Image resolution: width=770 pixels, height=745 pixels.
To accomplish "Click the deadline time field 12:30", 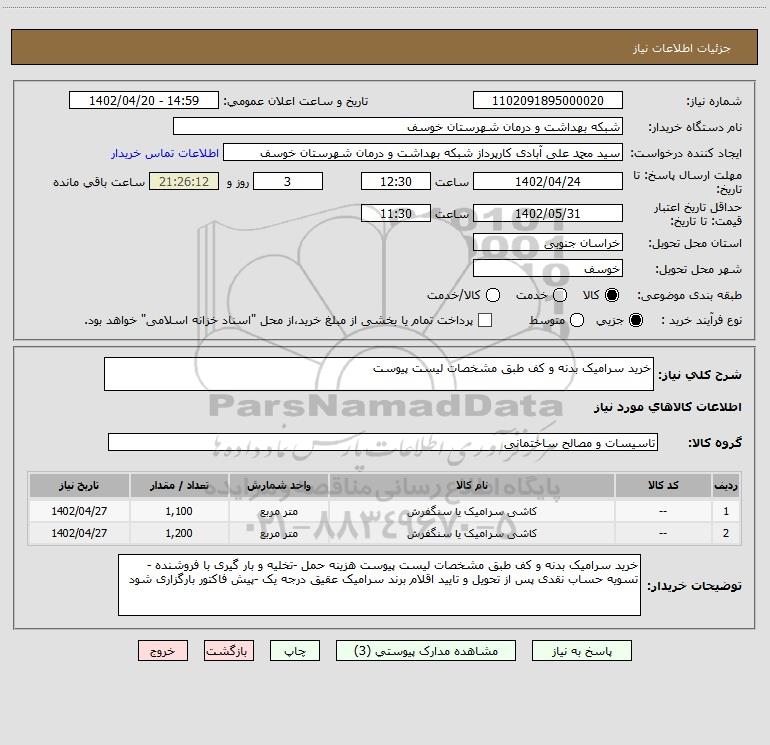I will coord(396,181).
